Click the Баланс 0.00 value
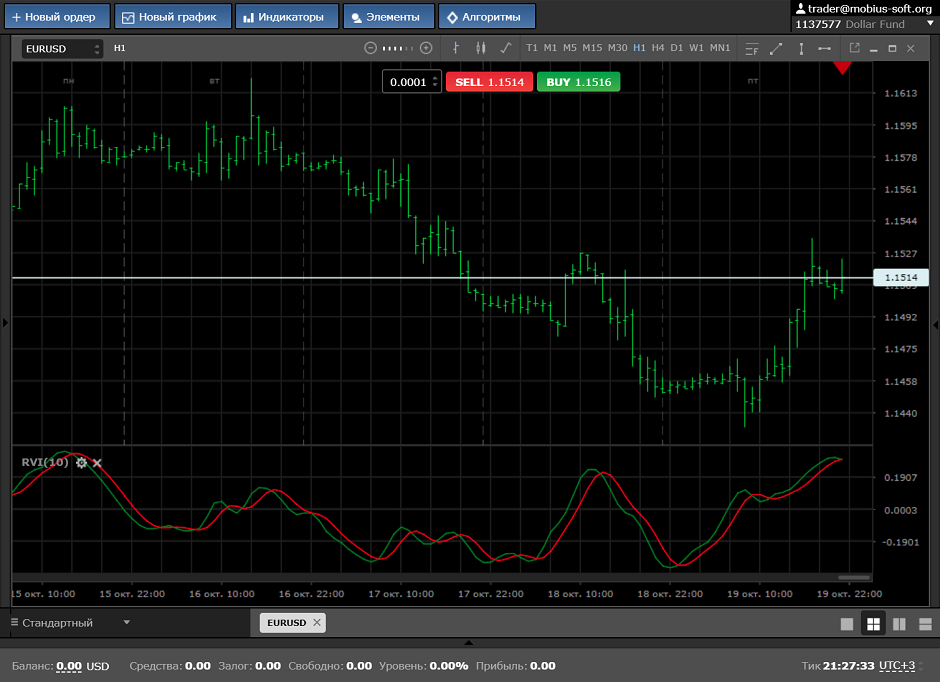 pyautogui.click(x=69, y=666)
